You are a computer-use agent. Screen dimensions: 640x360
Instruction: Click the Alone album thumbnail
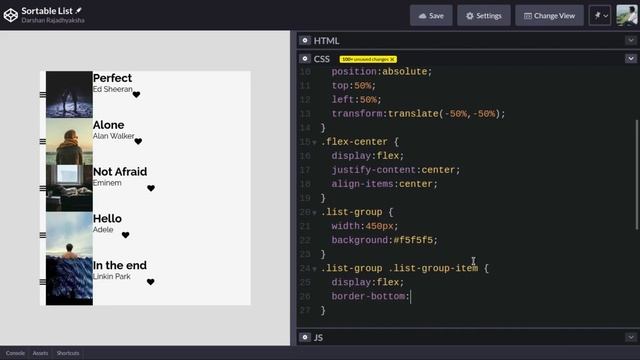click(69, 141)
